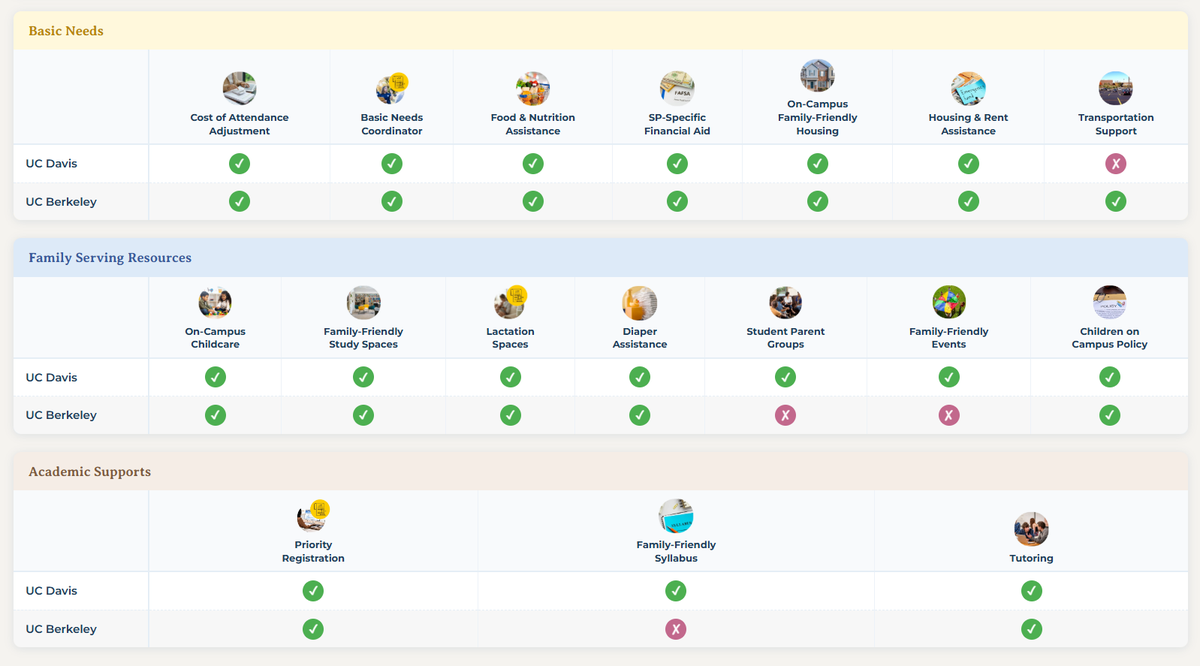Image resolution: width=1200 pixels, height=666 pixels.
Task: Click the Cost of Attendance Adjustment thumbnail icon
Action: 239,89
